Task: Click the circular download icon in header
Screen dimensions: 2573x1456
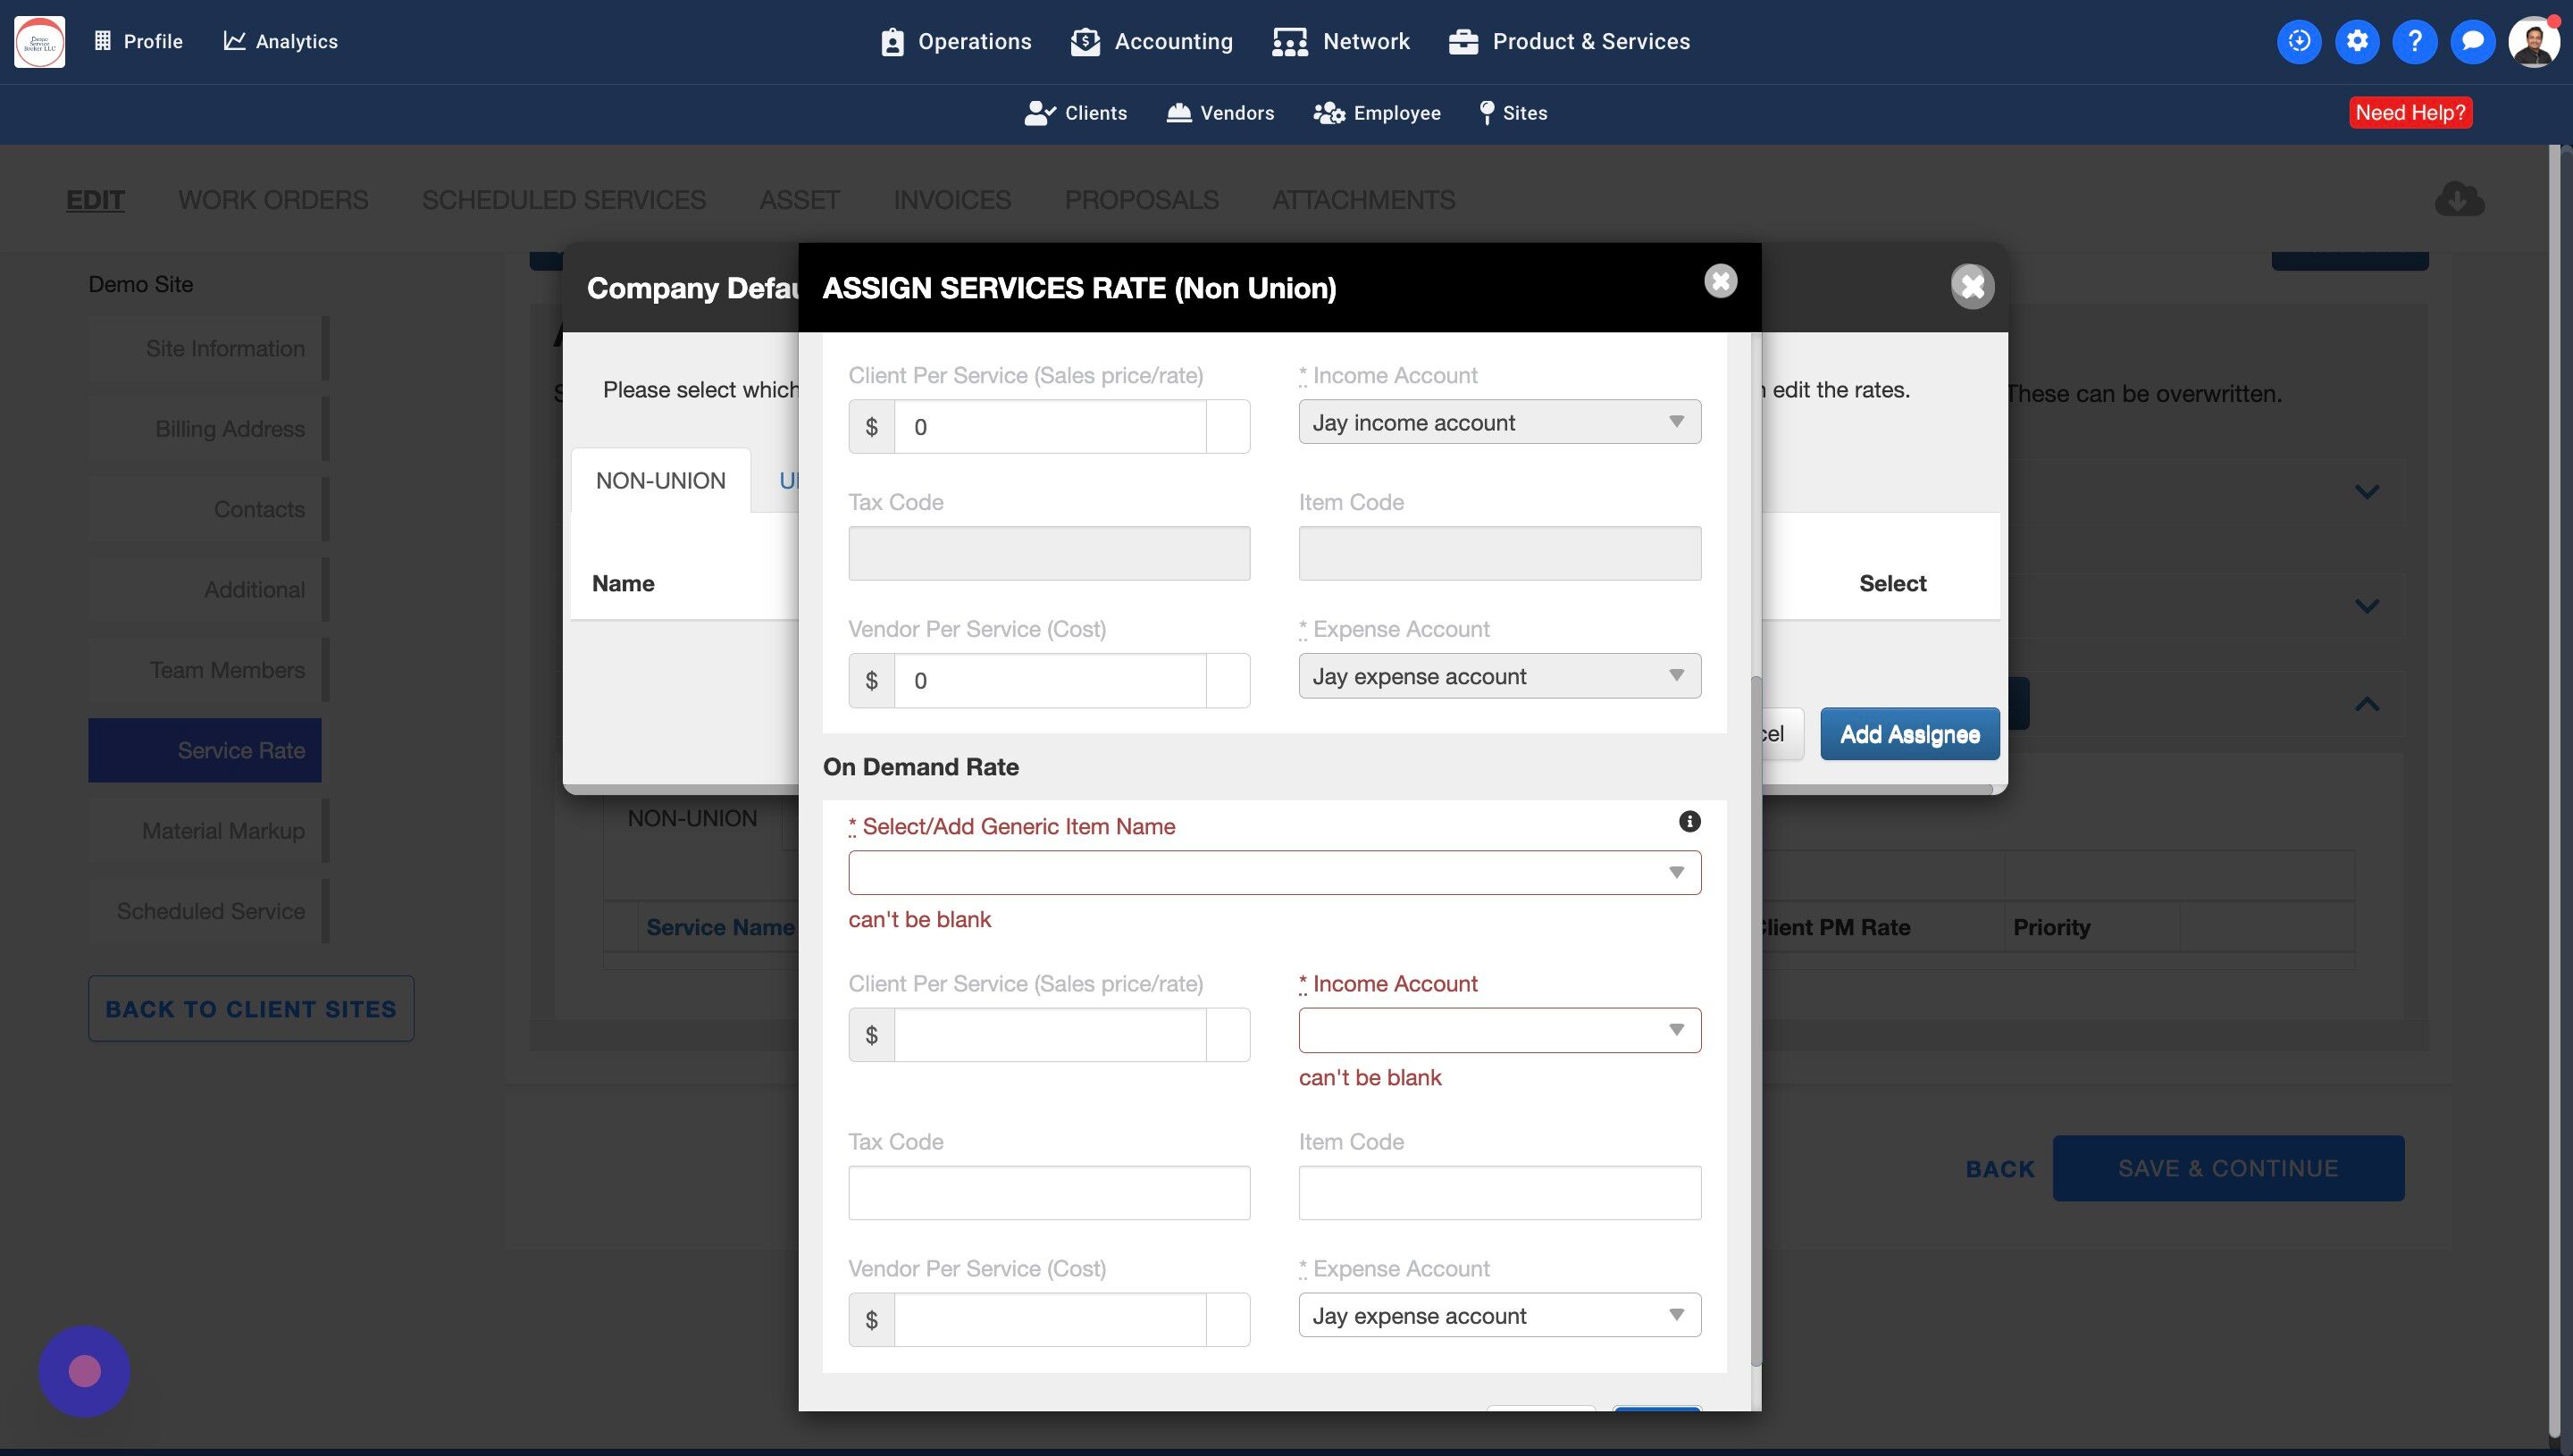Action: pyautogui.click(x=2299, y=41)
